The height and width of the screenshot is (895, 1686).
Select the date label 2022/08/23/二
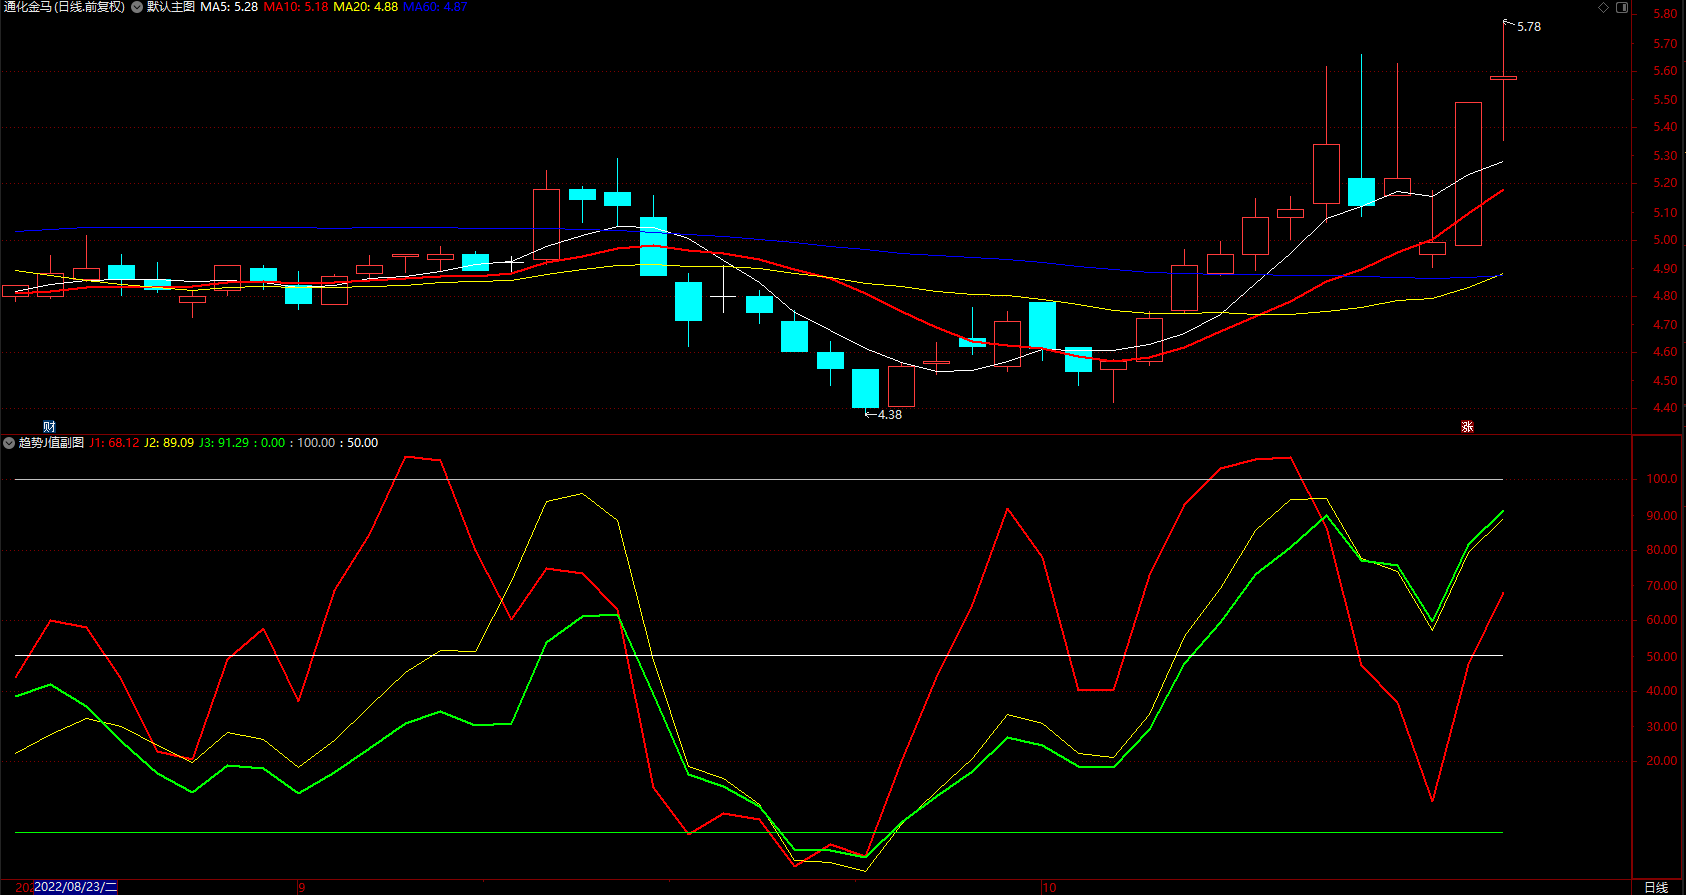point(76,887)
